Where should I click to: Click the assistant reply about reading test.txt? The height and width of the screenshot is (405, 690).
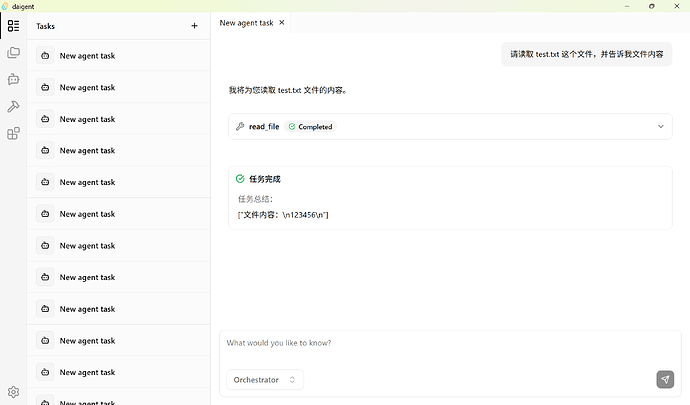(x=288, y=90)
